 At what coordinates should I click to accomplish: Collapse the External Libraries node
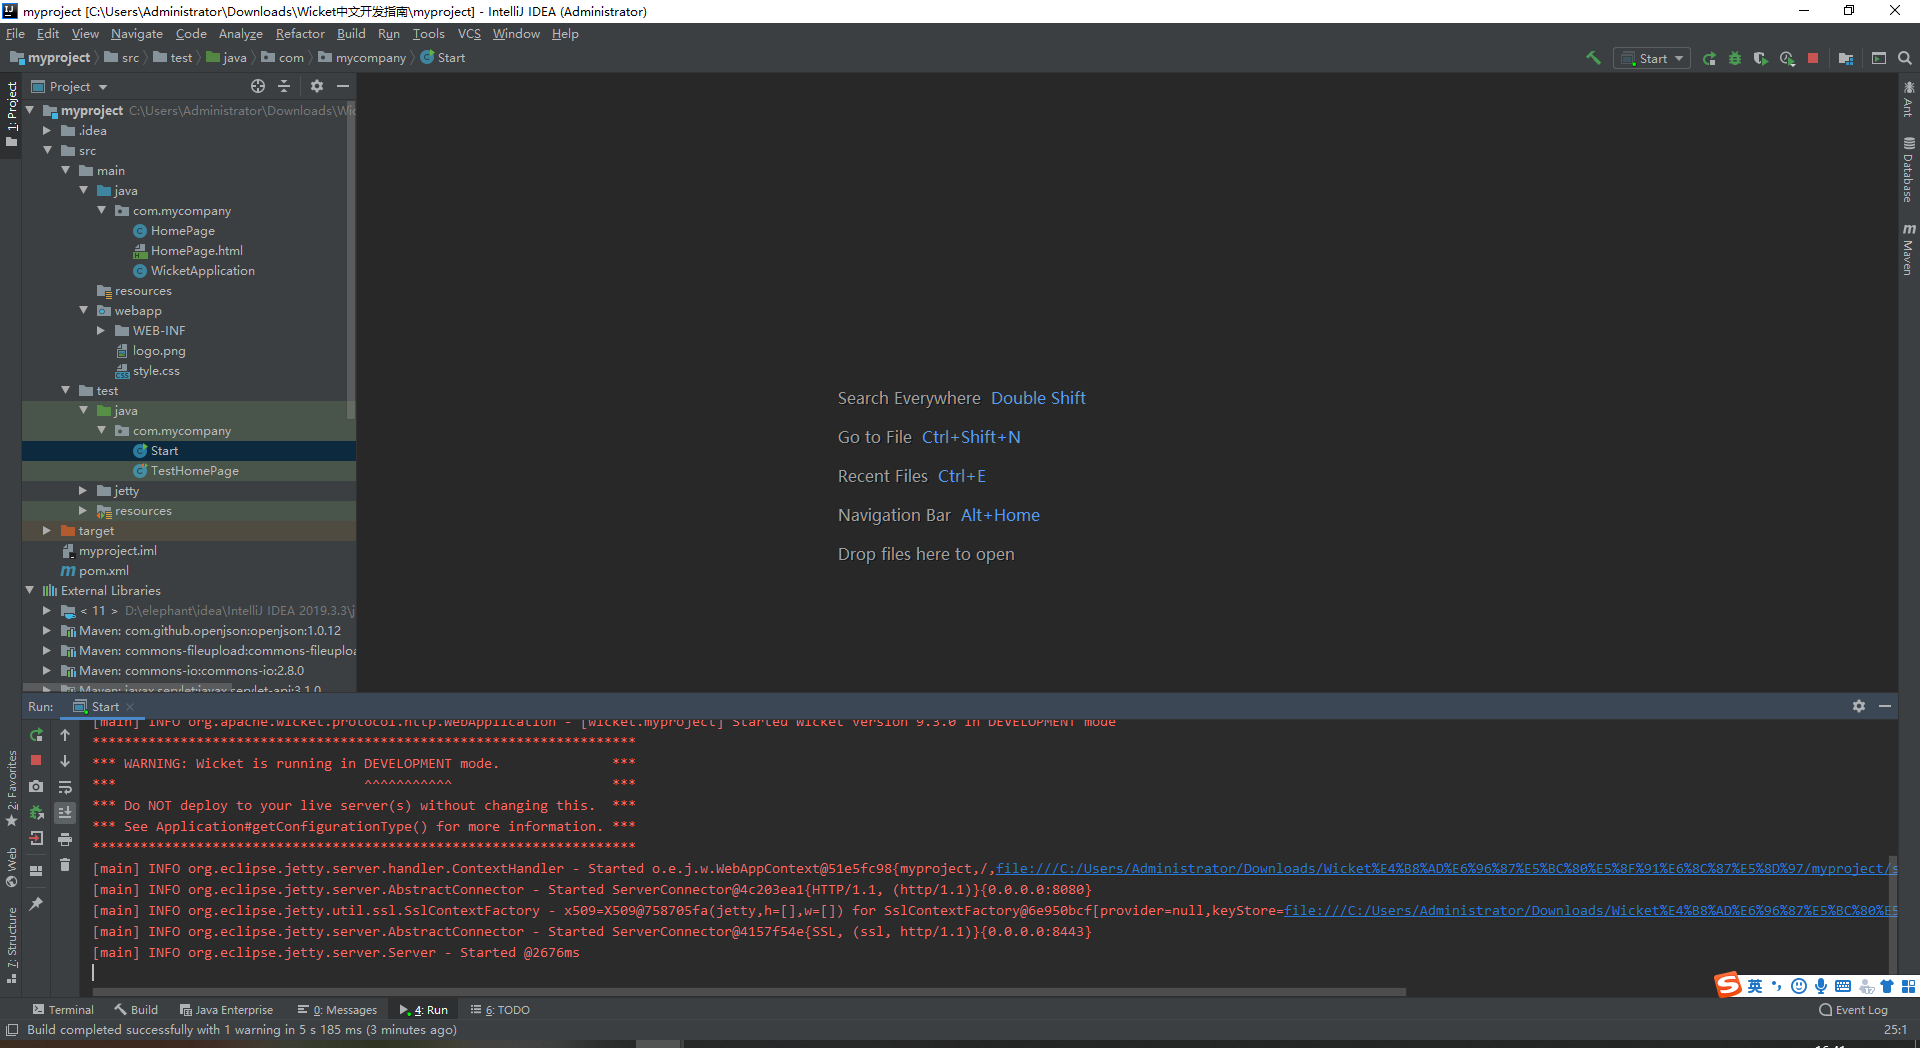pos(29,590)
